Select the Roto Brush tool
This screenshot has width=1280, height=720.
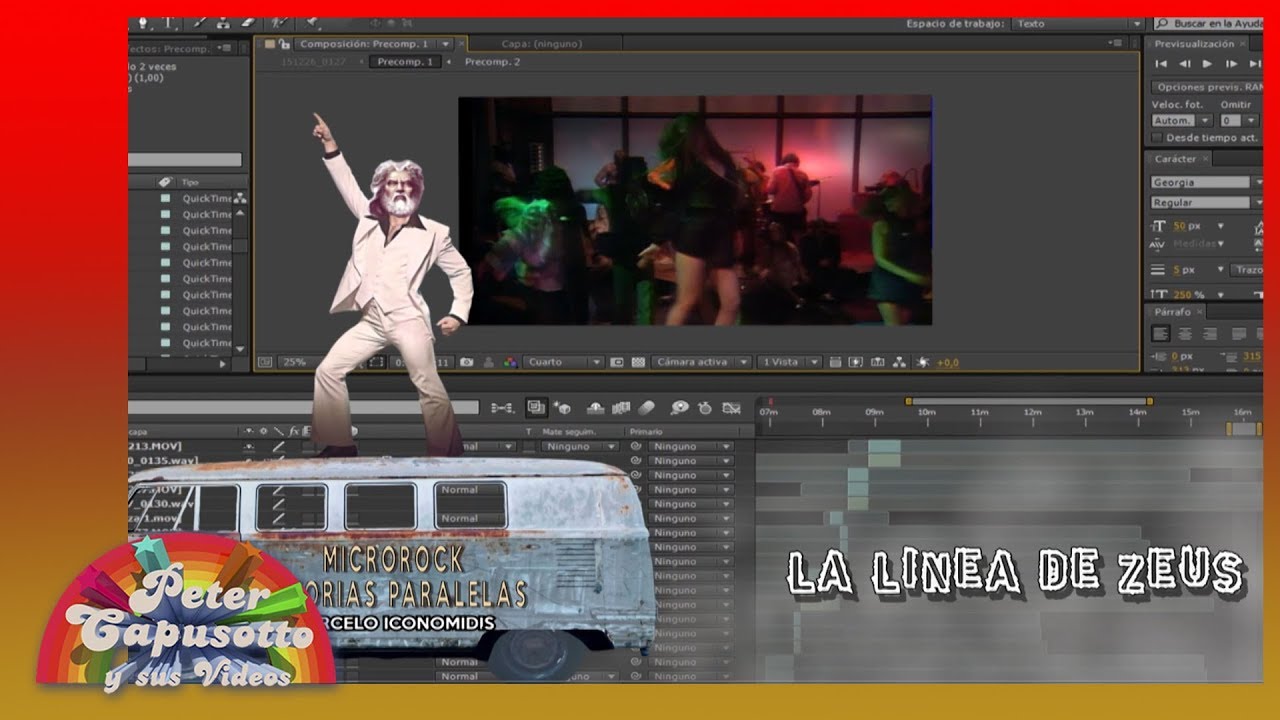click(x=280, y=23)
